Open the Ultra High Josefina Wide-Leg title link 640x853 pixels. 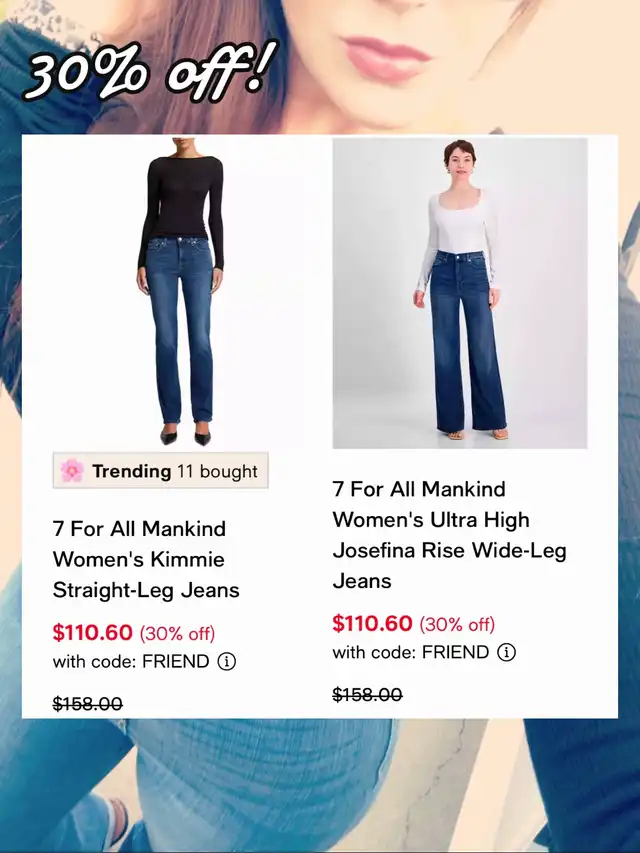[x=450, y=535]
